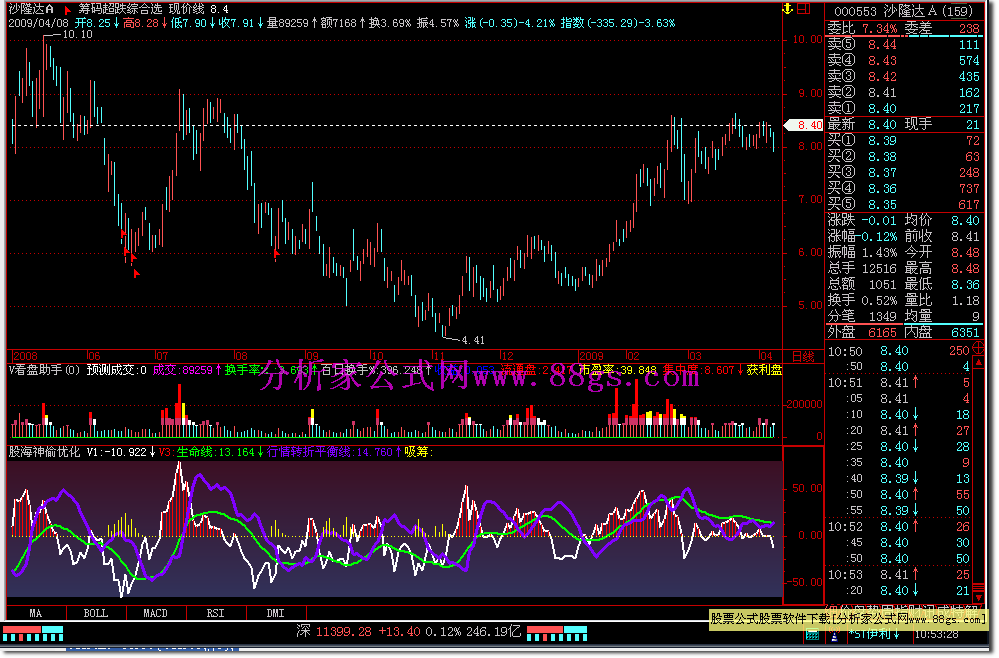
Task: Click the market breadth bar after 246.19亿
Action: click(x=557, y=633)
